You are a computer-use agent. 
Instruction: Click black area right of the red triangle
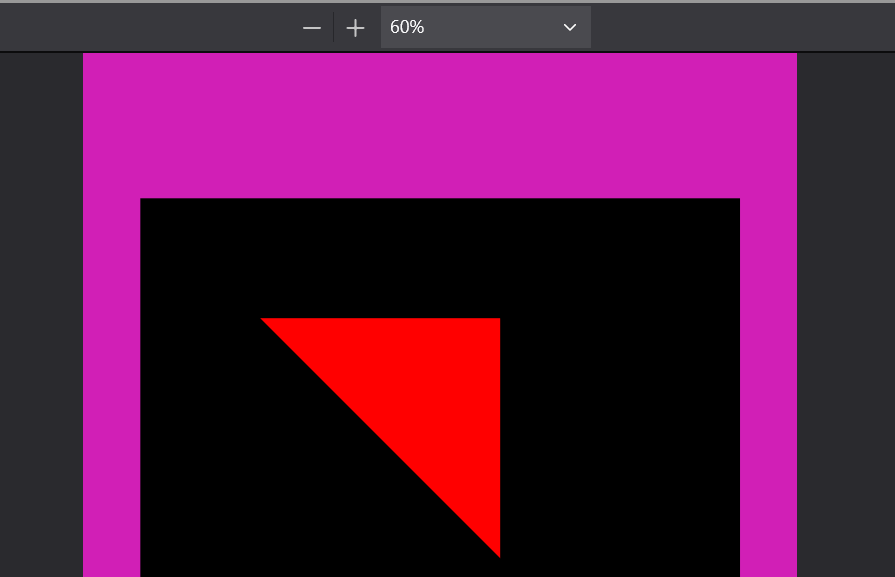point(620,430)
